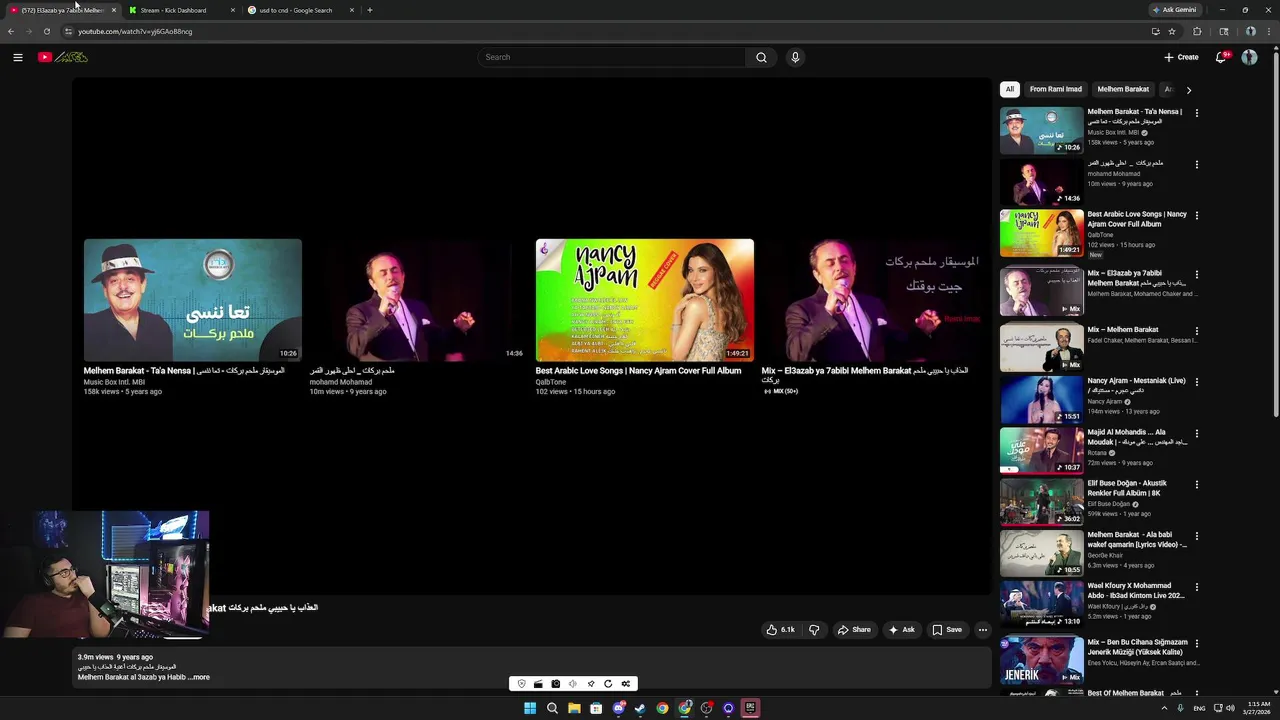Open the YouTube guide hamburger menu

point(18,57)
